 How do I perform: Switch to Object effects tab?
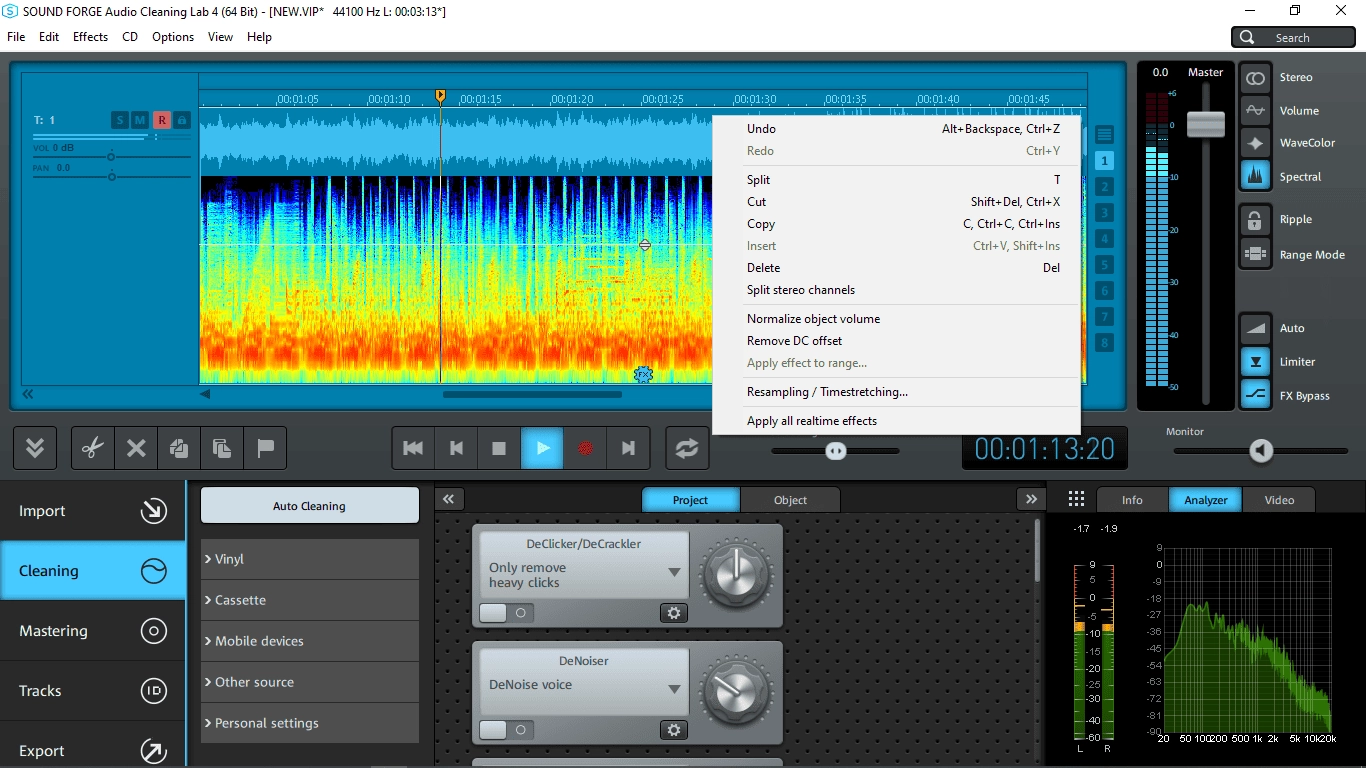point(790,500)
